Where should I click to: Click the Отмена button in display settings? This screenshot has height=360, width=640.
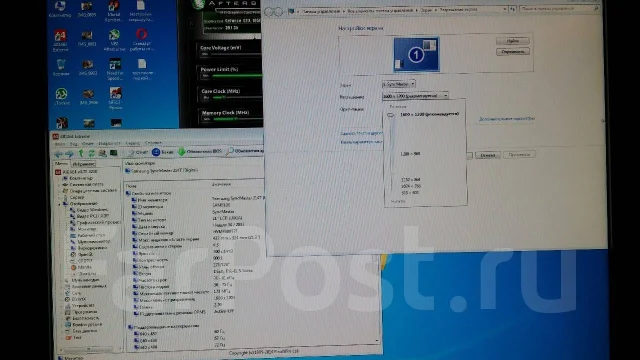point(487,155)
